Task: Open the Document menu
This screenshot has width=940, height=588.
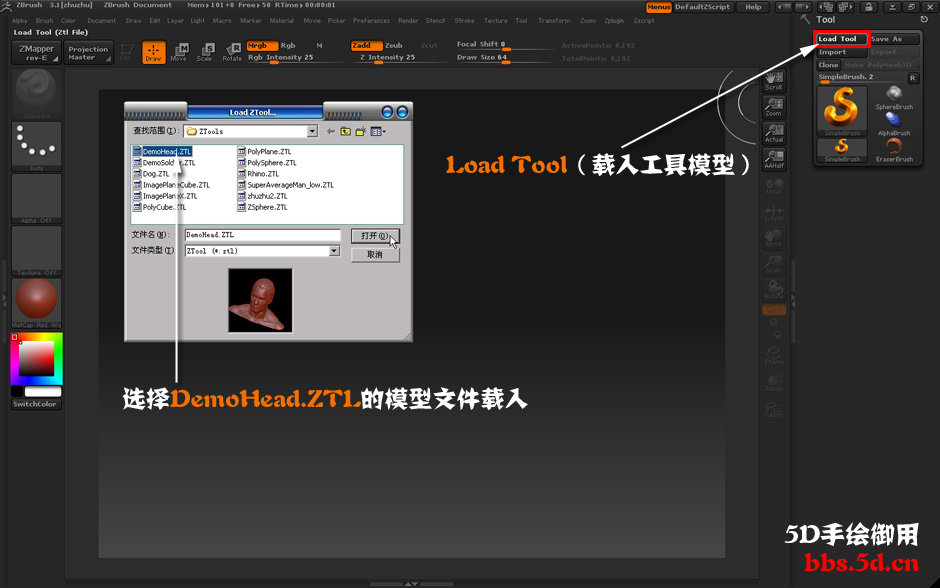Action: click(x=101, y=20)
